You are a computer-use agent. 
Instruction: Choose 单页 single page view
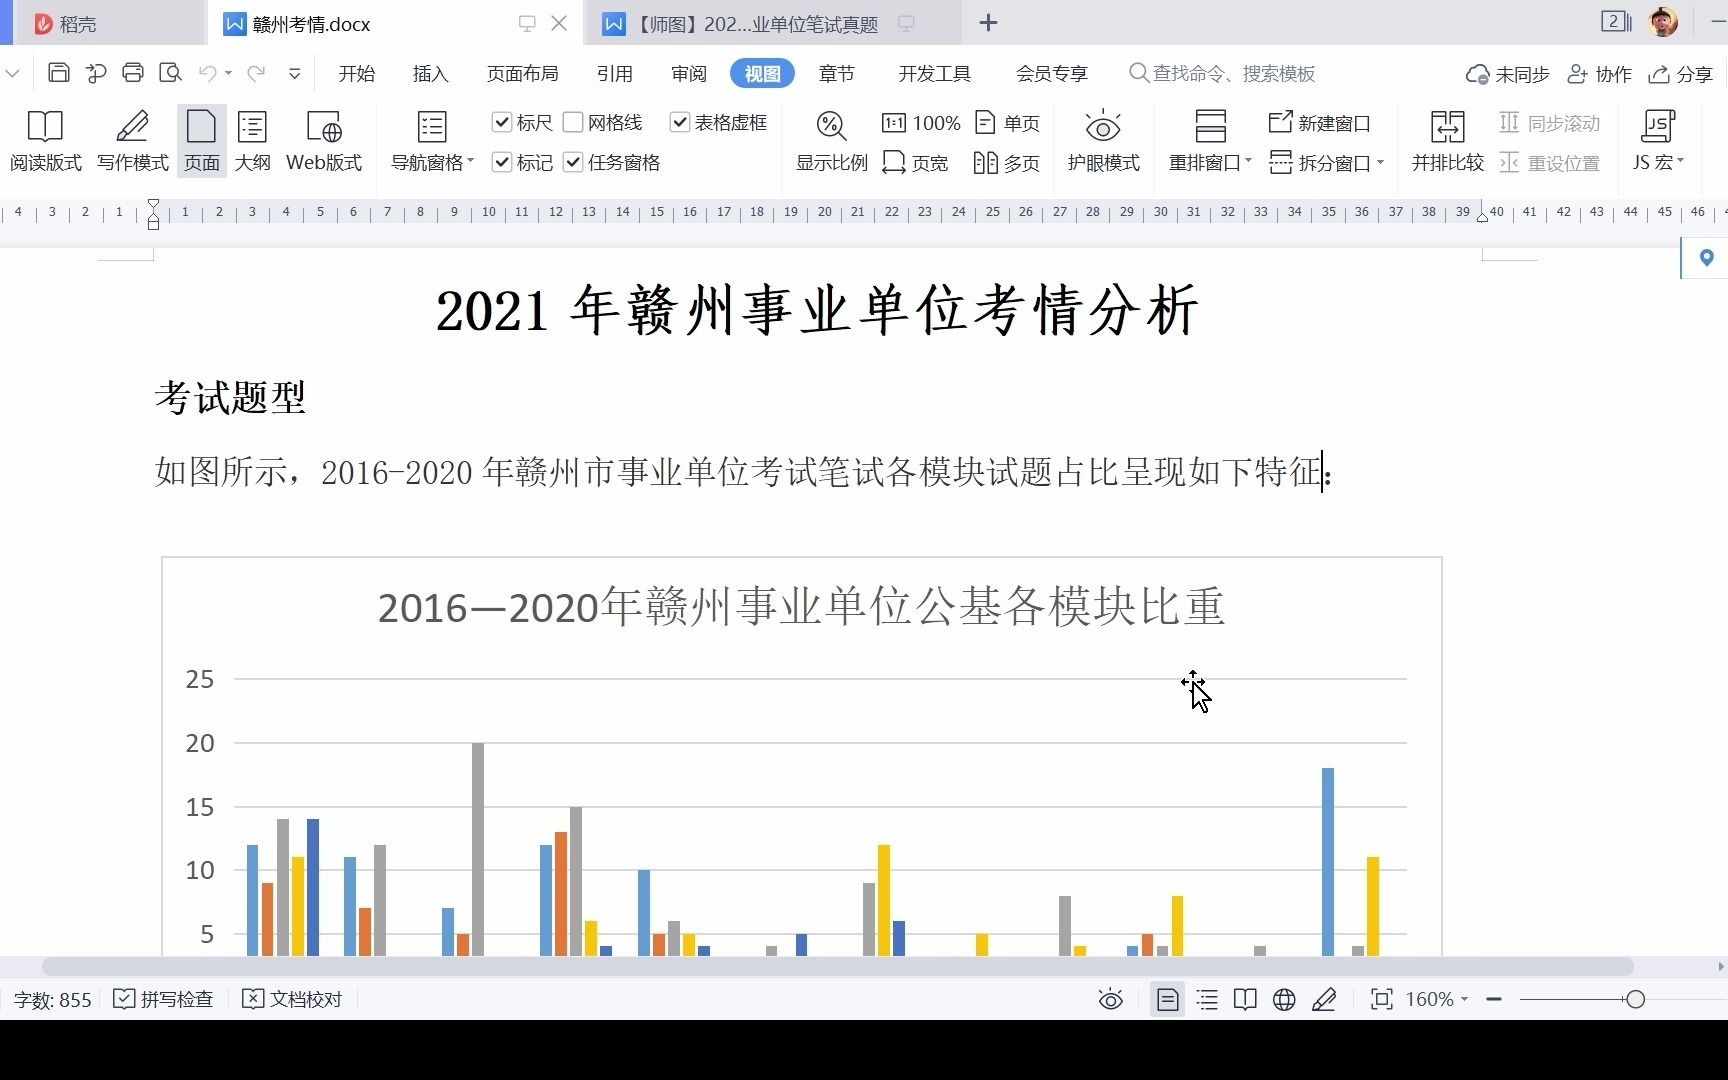click(x=1007, y=123)
